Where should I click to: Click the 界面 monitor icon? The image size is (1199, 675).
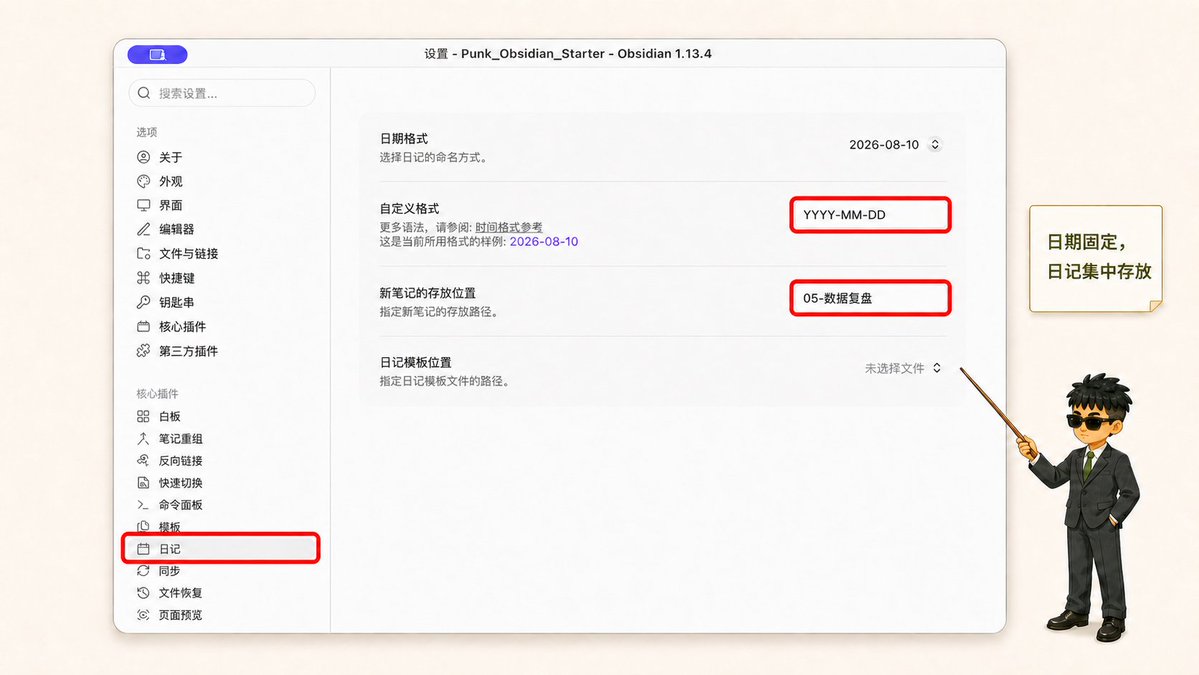(143, 205)
